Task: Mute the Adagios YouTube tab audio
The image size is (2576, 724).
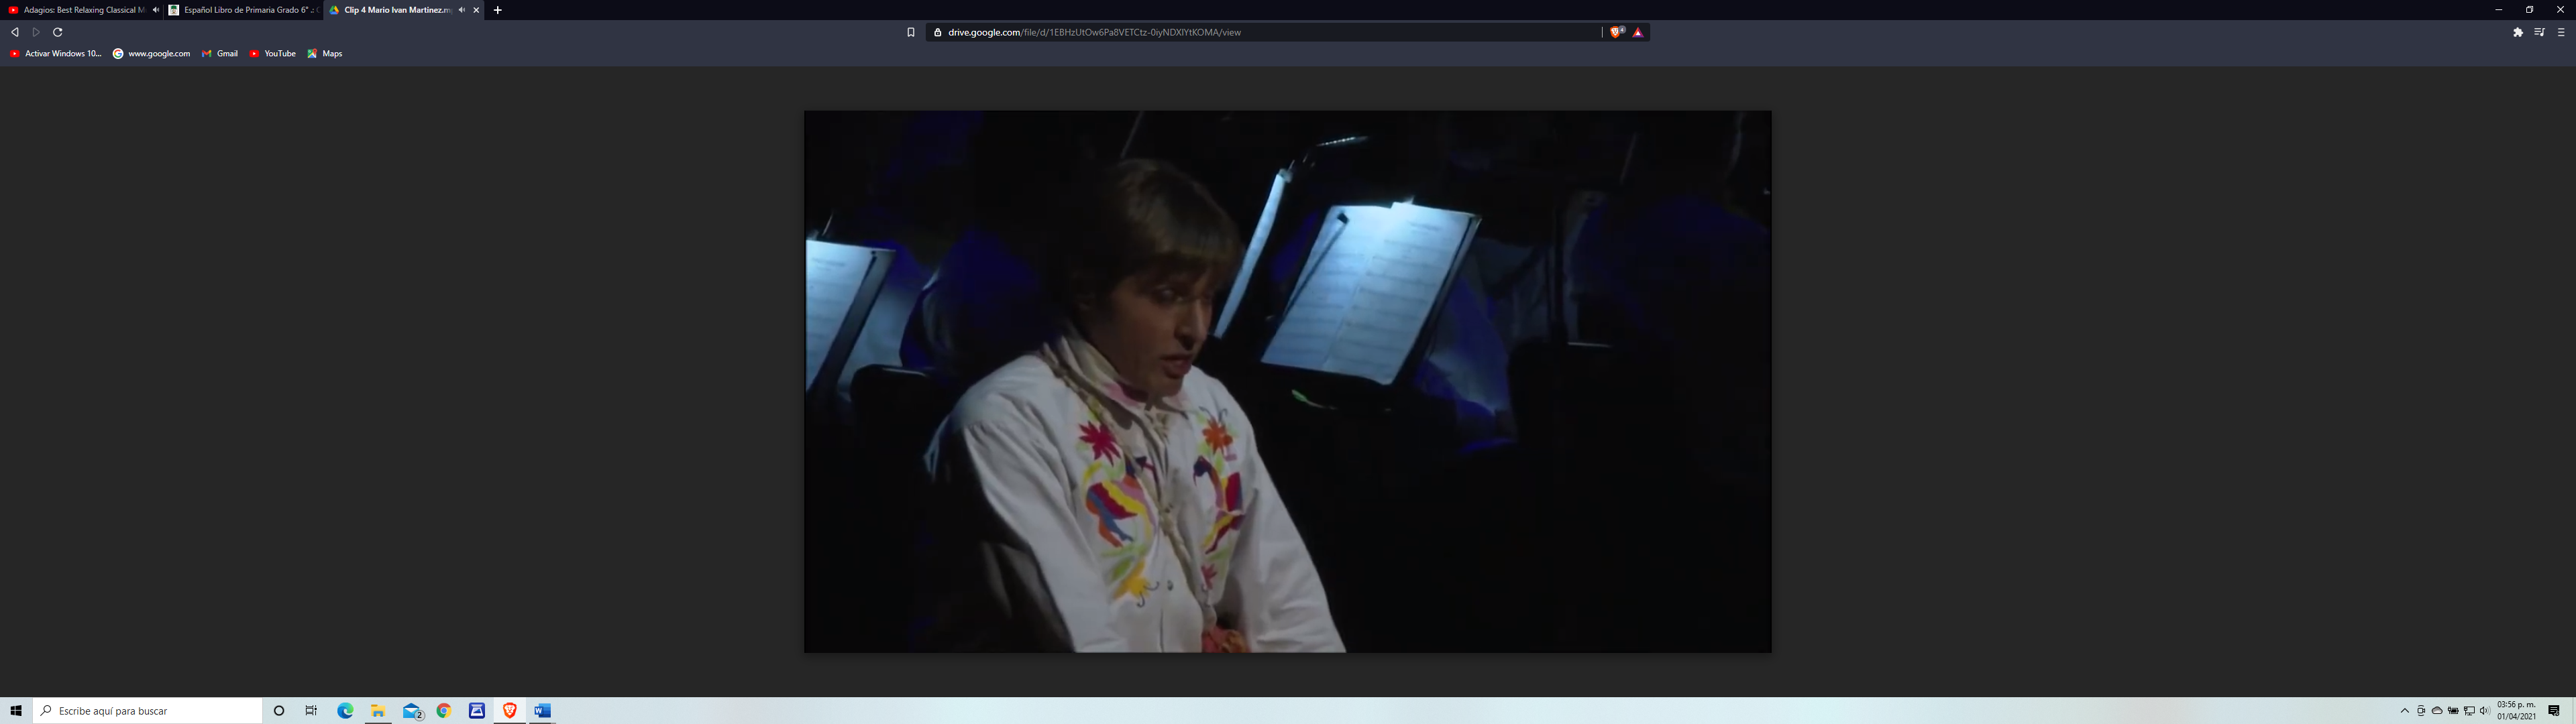Action: (155, 10)
